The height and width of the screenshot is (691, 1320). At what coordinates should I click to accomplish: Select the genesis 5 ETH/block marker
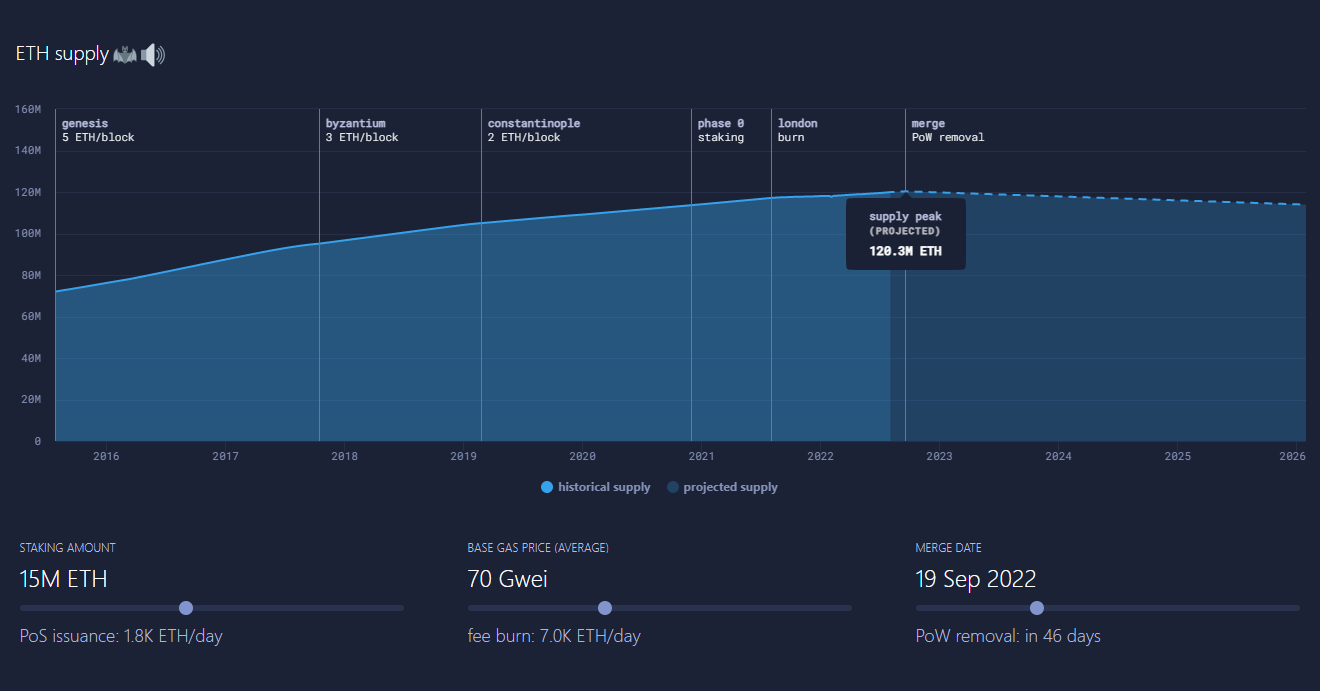tap(97, 130)
